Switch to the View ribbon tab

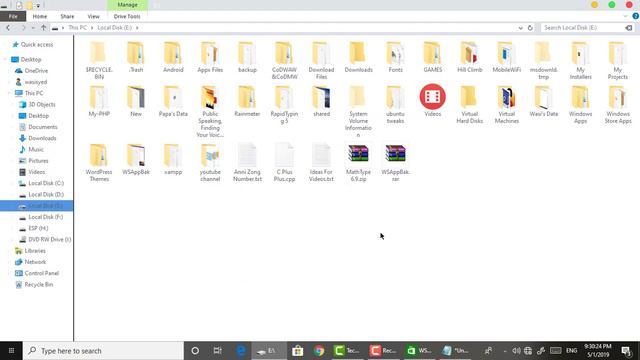pos(93,16)
